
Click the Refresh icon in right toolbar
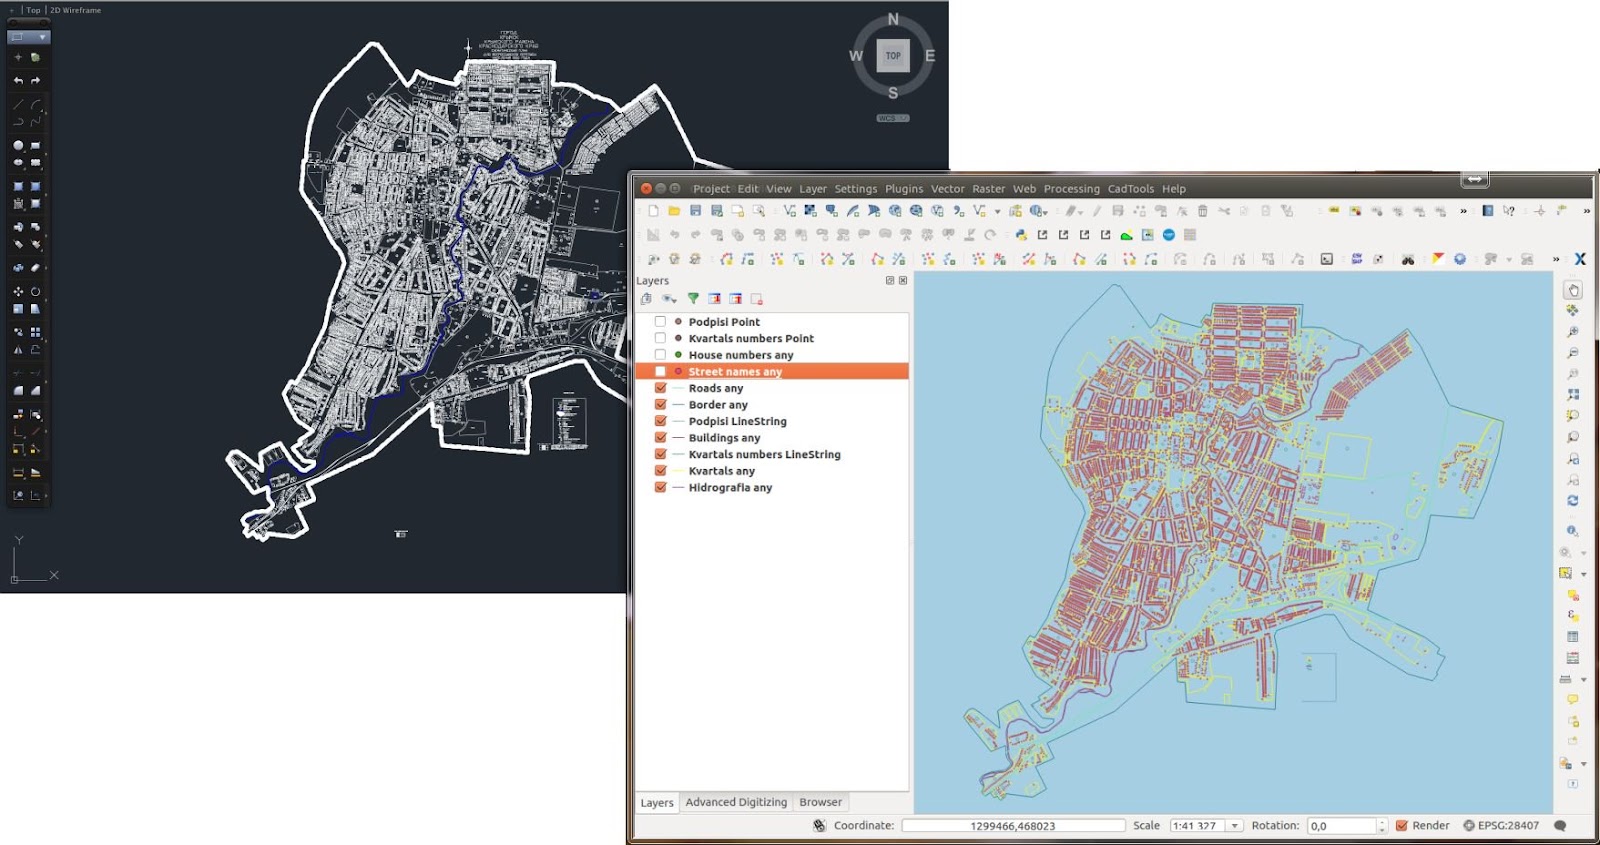[x=1573, y=501]
